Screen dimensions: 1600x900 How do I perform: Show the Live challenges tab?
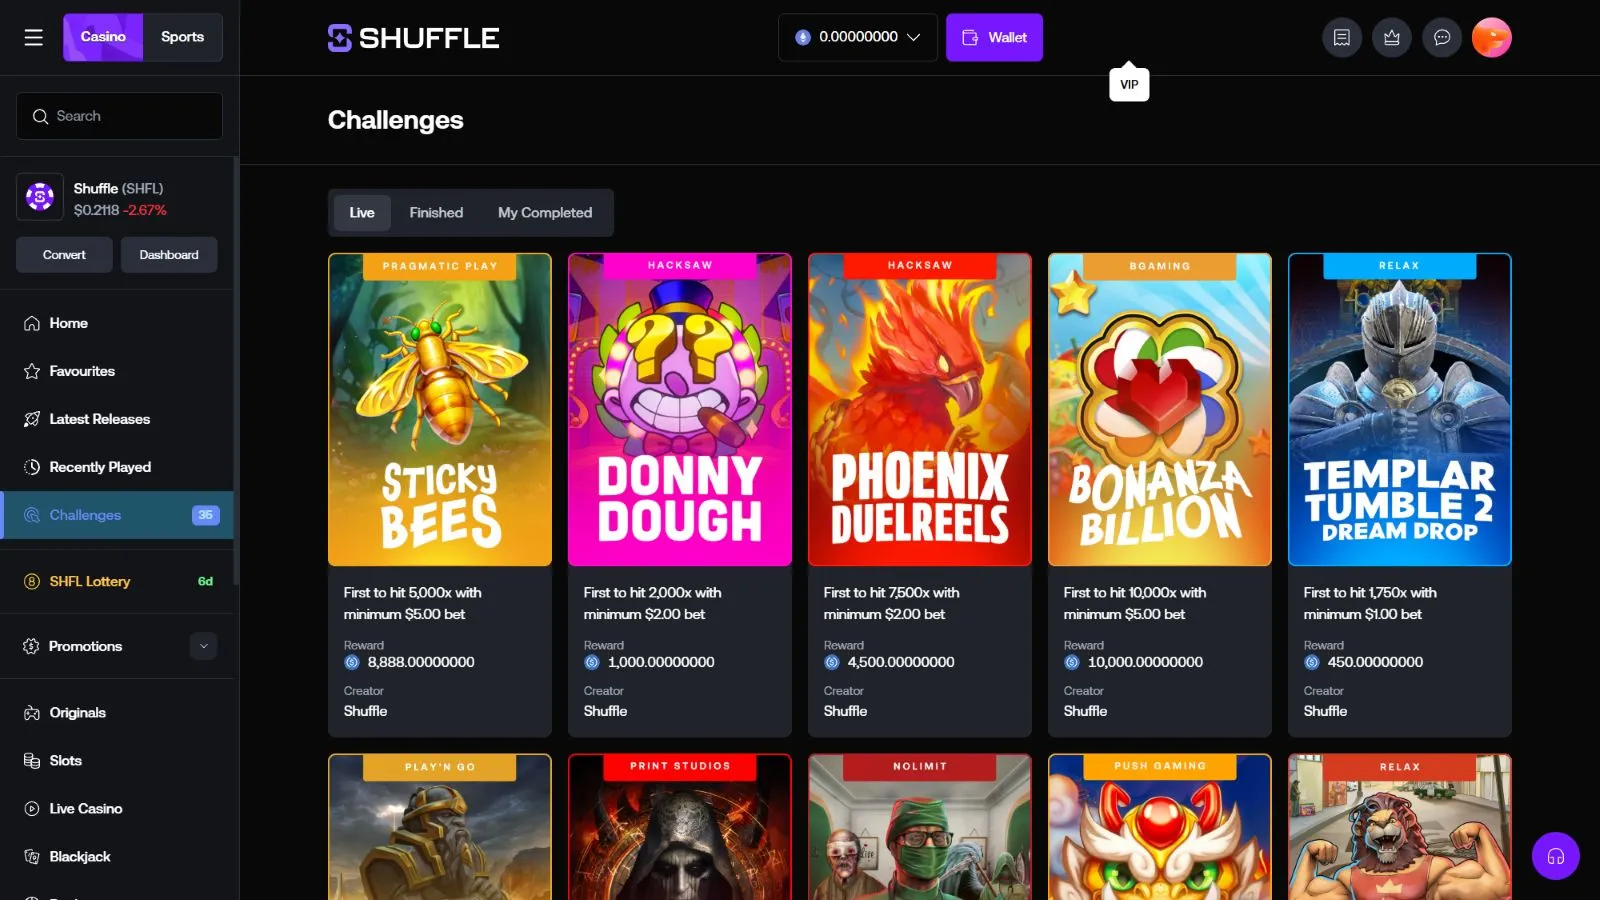[x=361, y=213]
